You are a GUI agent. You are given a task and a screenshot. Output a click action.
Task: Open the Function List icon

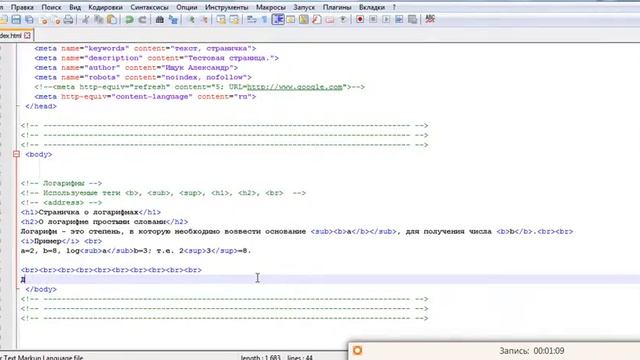317,19
